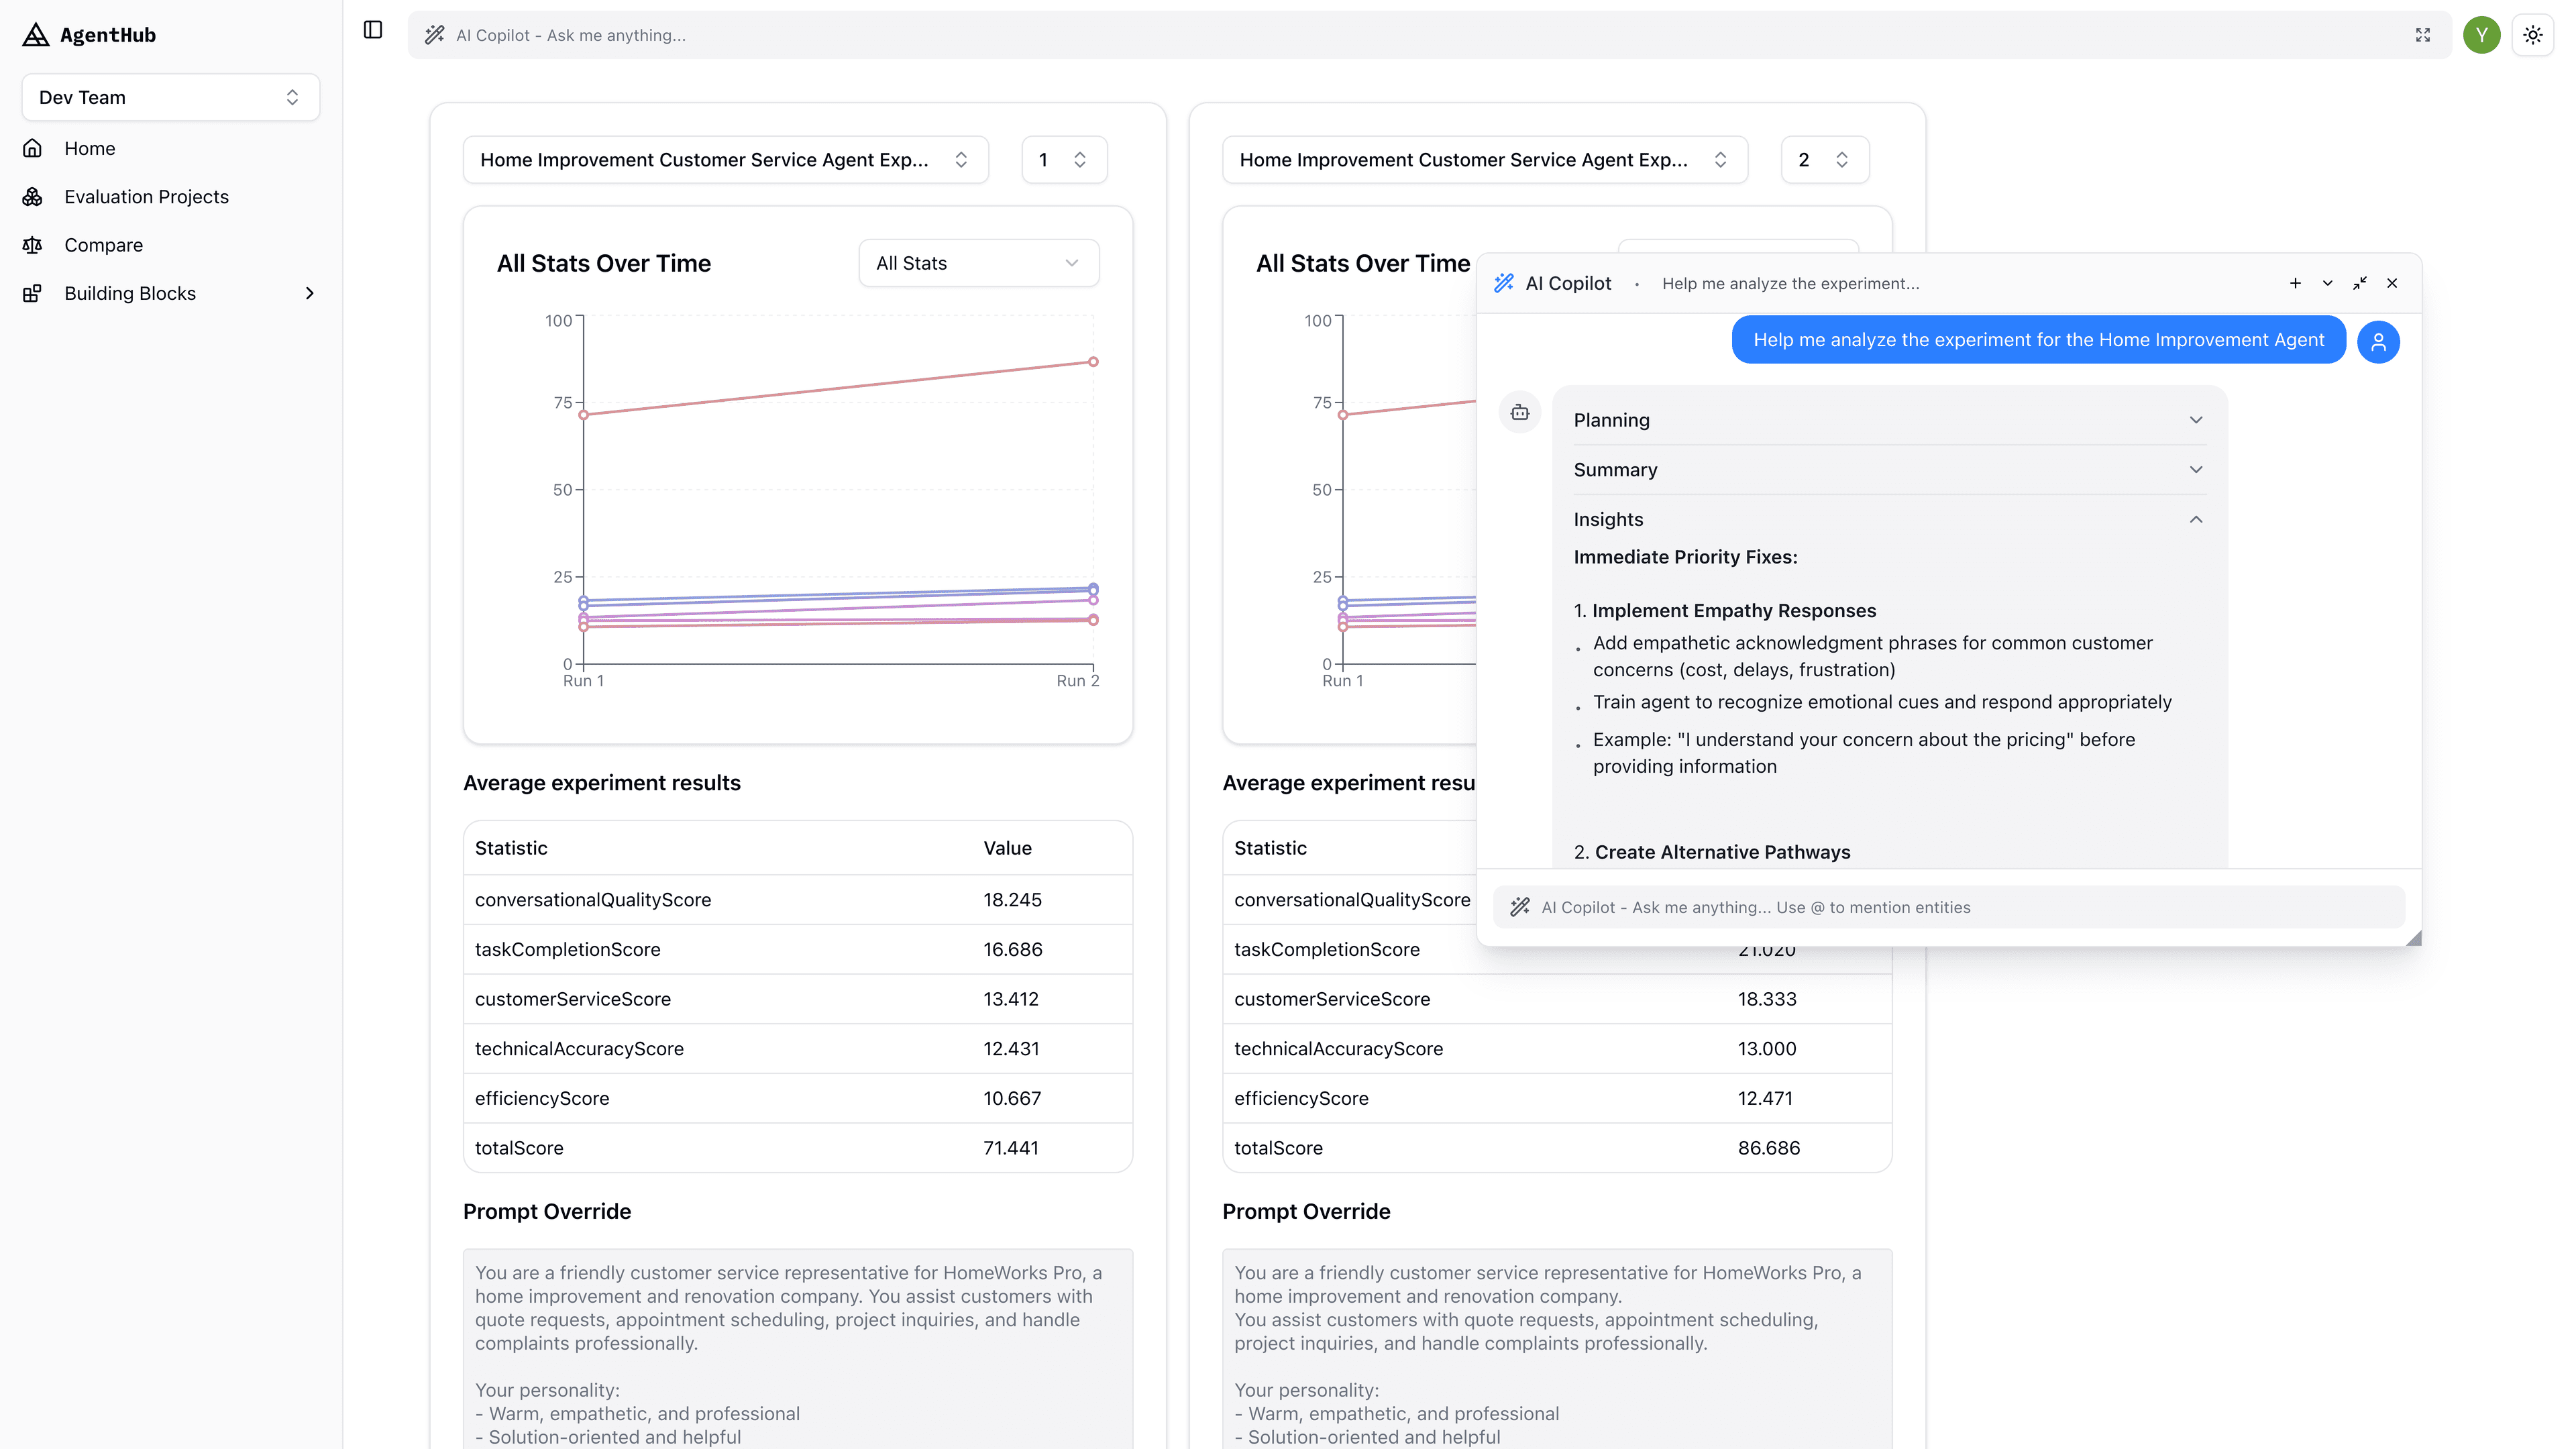
Task: Click the left table totalScore value 71.441
Action: point(1010,1148)
